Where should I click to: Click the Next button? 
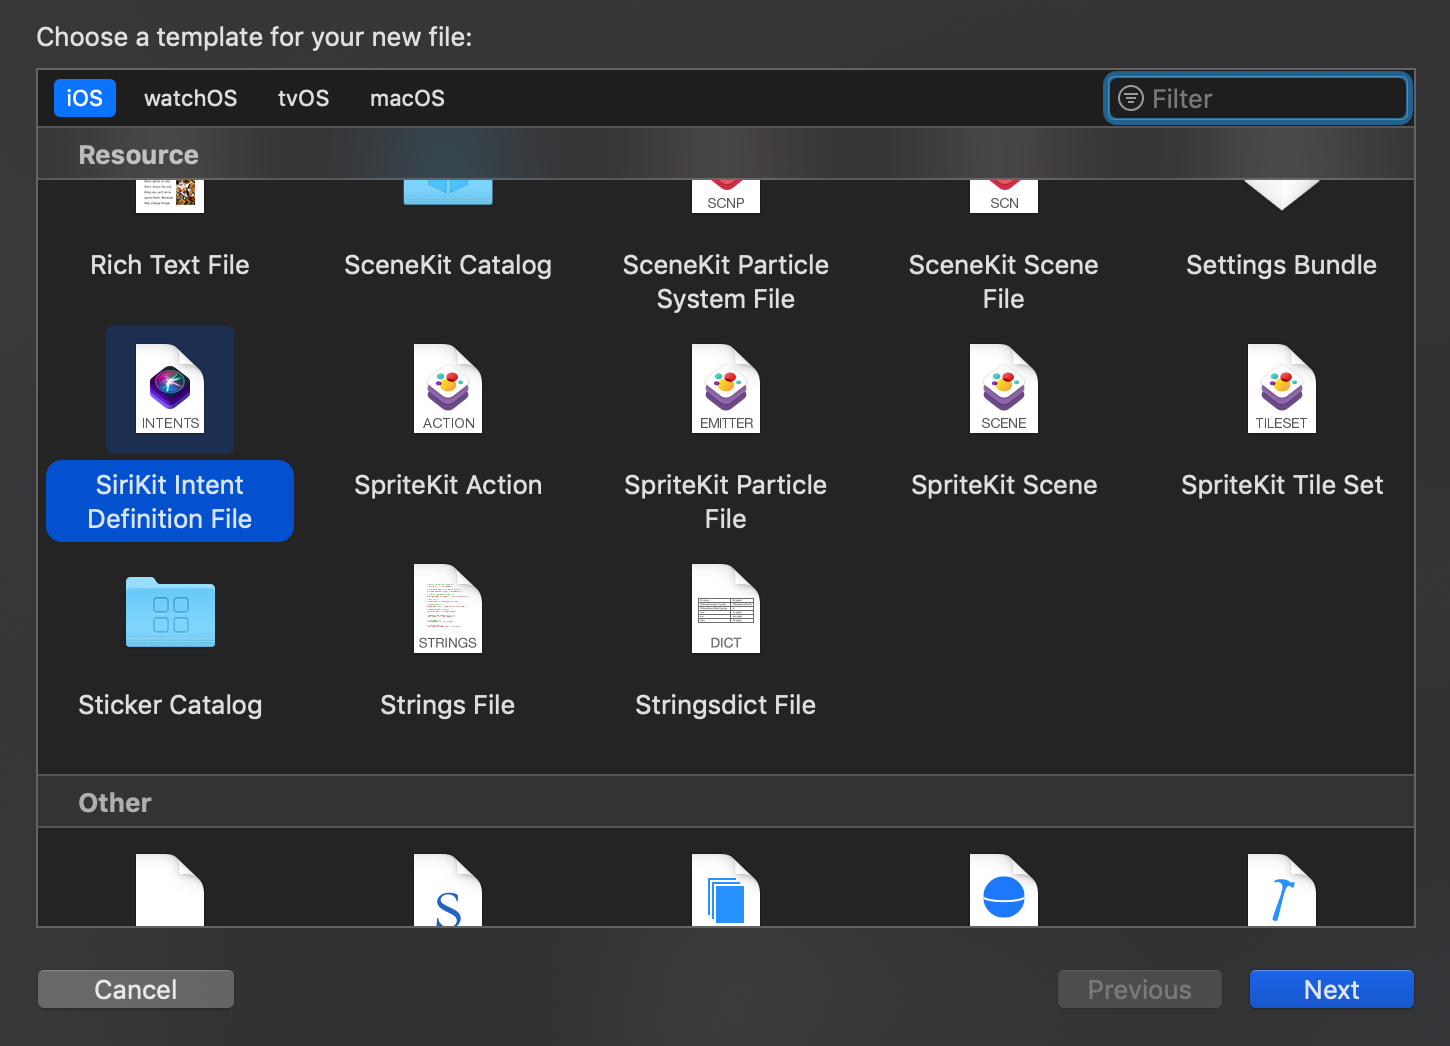click(x=1331, y=989)
